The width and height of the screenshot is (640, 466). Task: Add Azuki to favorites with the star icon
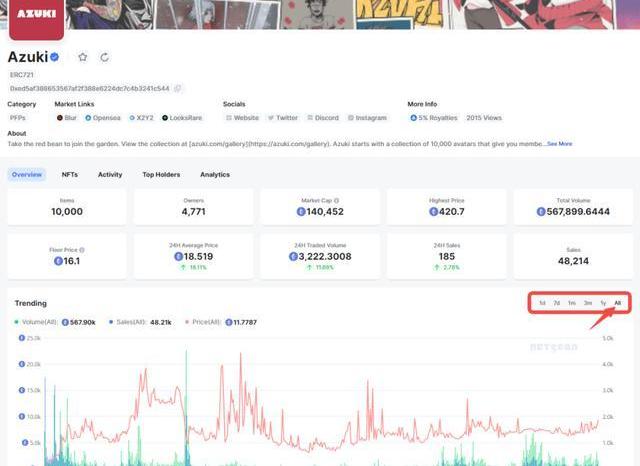[x=83, y=57]
